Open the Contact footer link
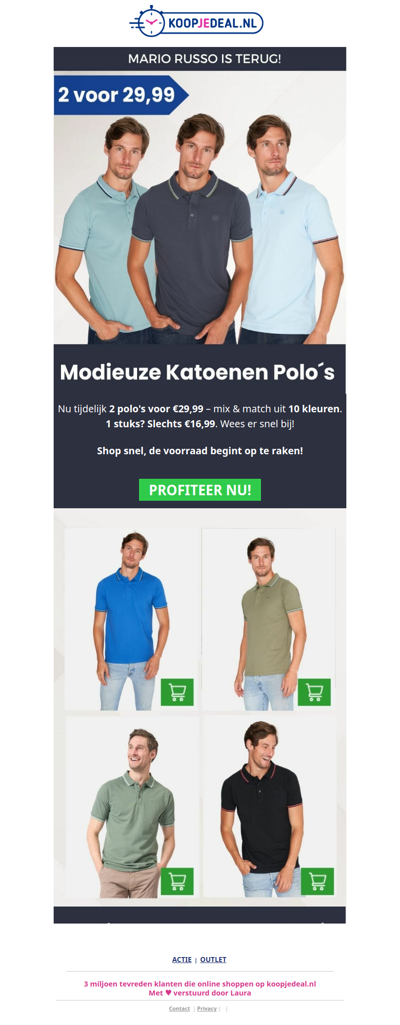 tap(179, 1009)
